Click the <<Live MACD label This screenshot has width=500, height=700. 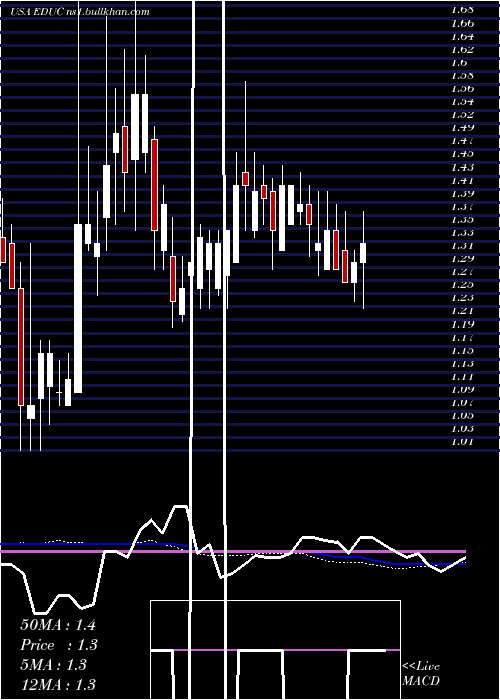click(x=421, y=674)
